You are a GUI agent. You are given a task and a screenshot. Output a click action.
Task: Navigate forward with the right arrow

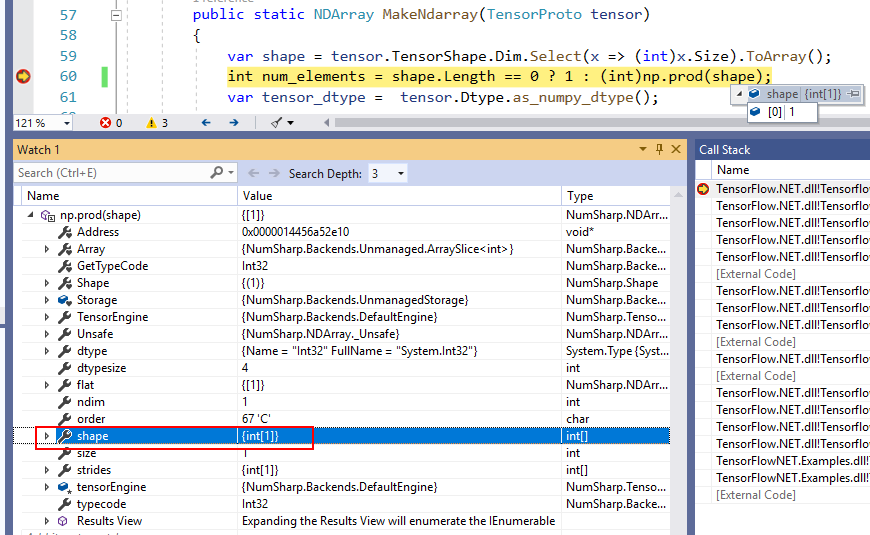click(234, 123)
